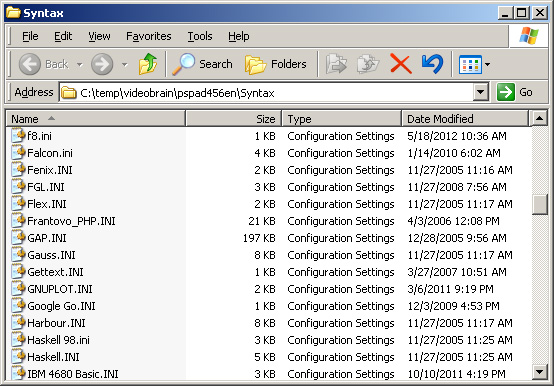Click the Back navigation arrow icon

coord(29,64)
